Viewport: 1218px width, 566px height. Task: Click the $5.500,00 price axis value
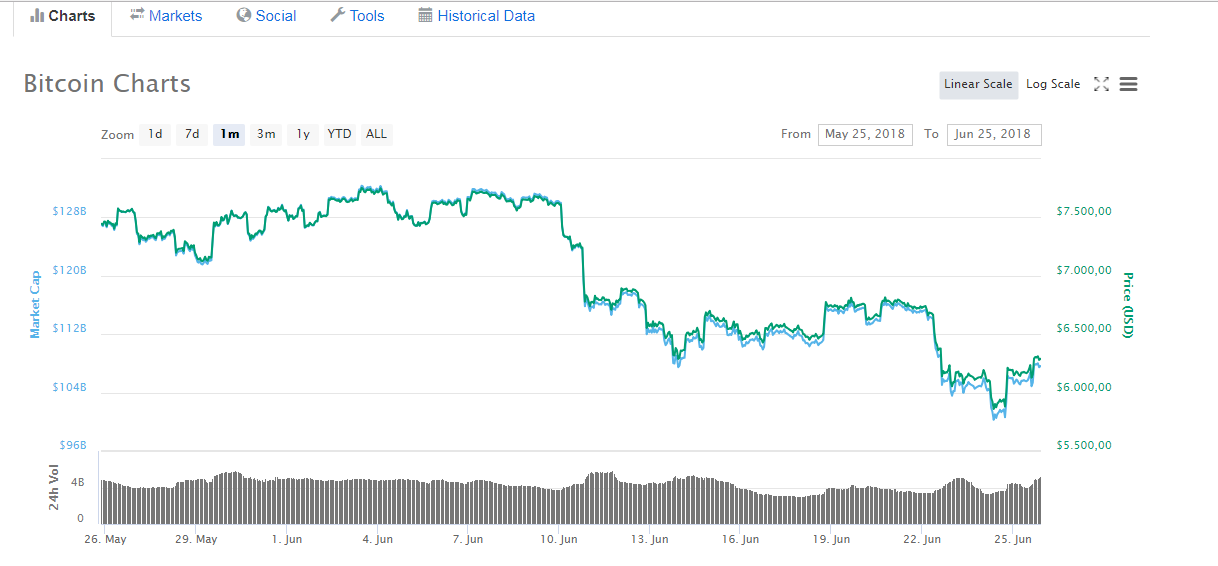1084,446
